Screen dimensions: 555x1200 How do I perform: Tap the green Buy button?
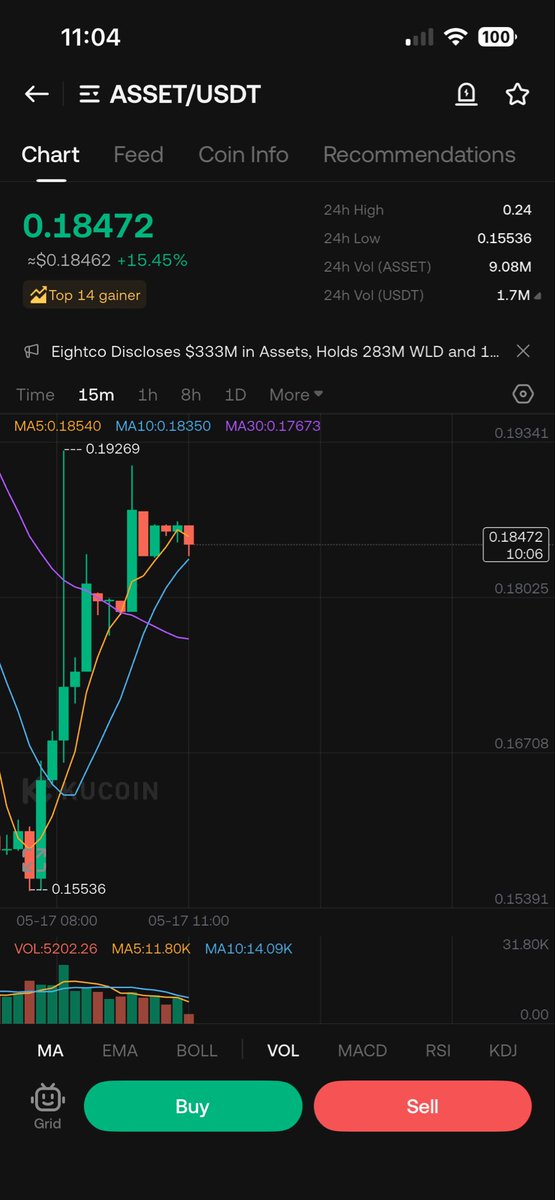(x=192, y=1106)
